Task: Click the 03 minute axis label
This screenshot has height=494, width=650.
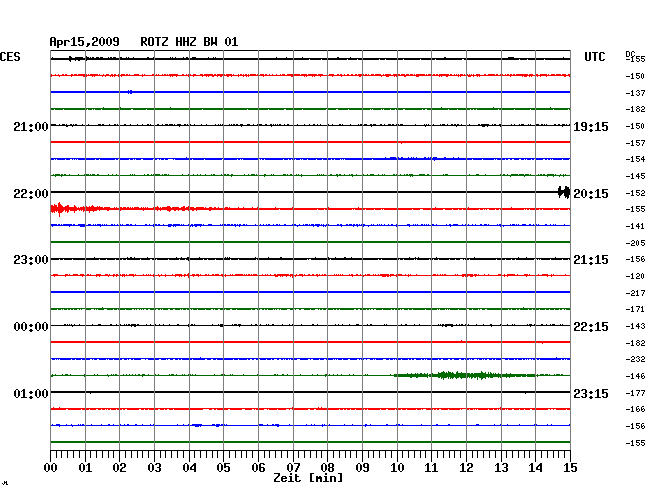Action: [154, 467]
